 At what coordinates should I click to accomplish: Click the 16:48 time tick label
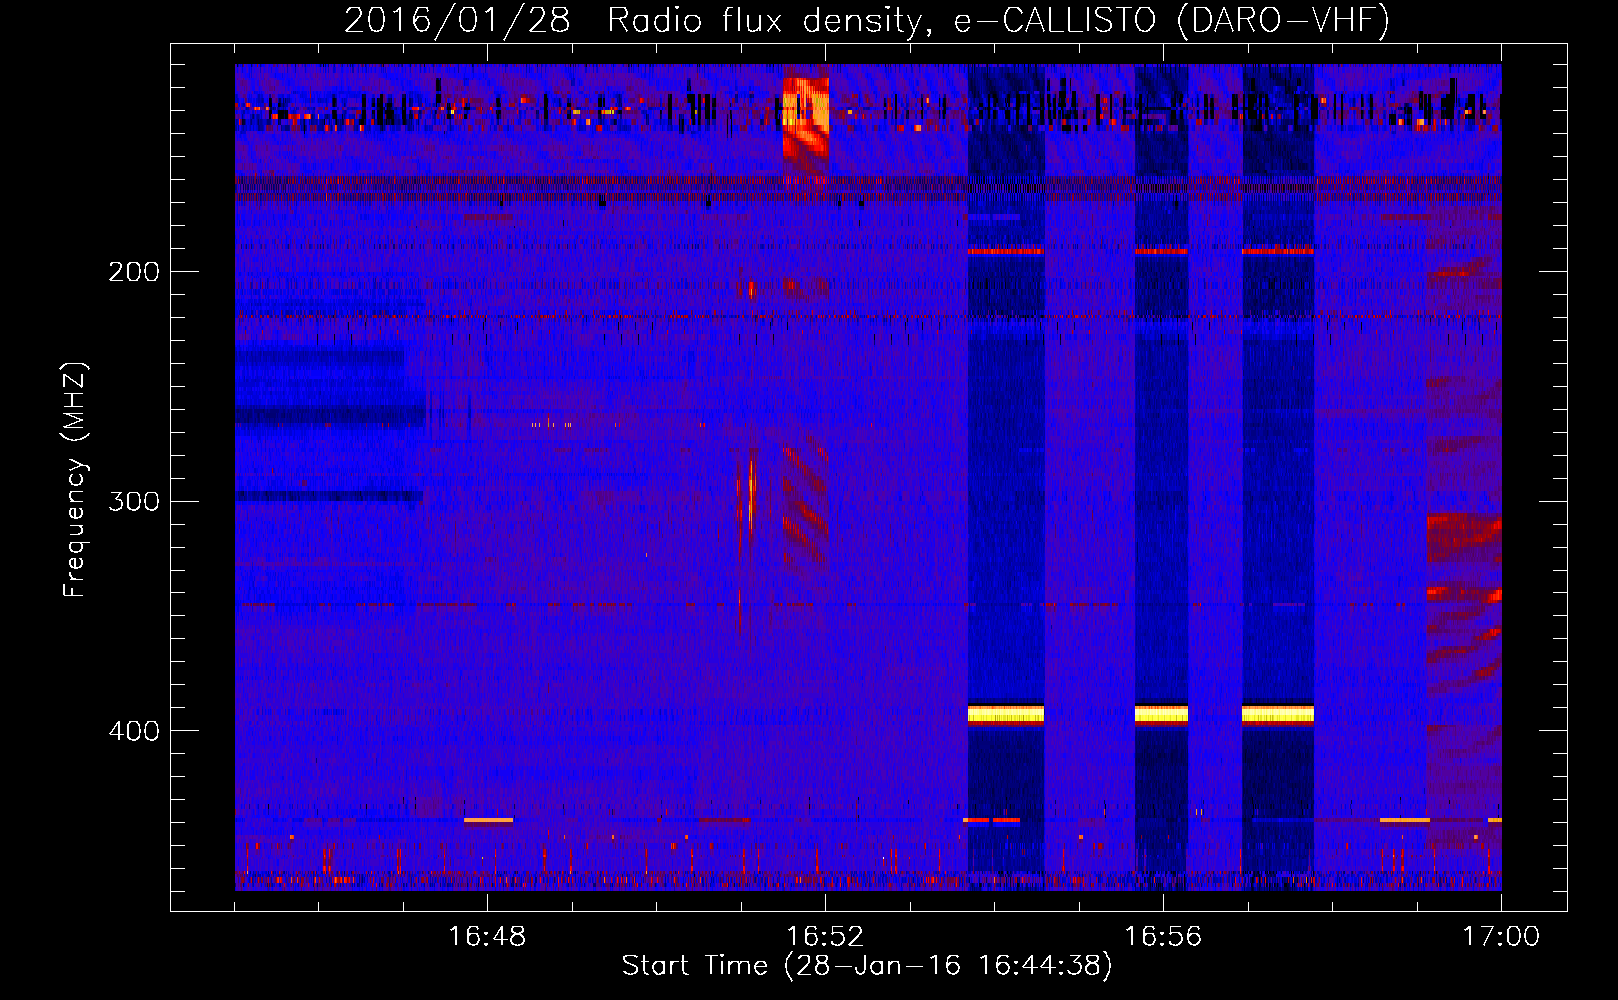487,937
